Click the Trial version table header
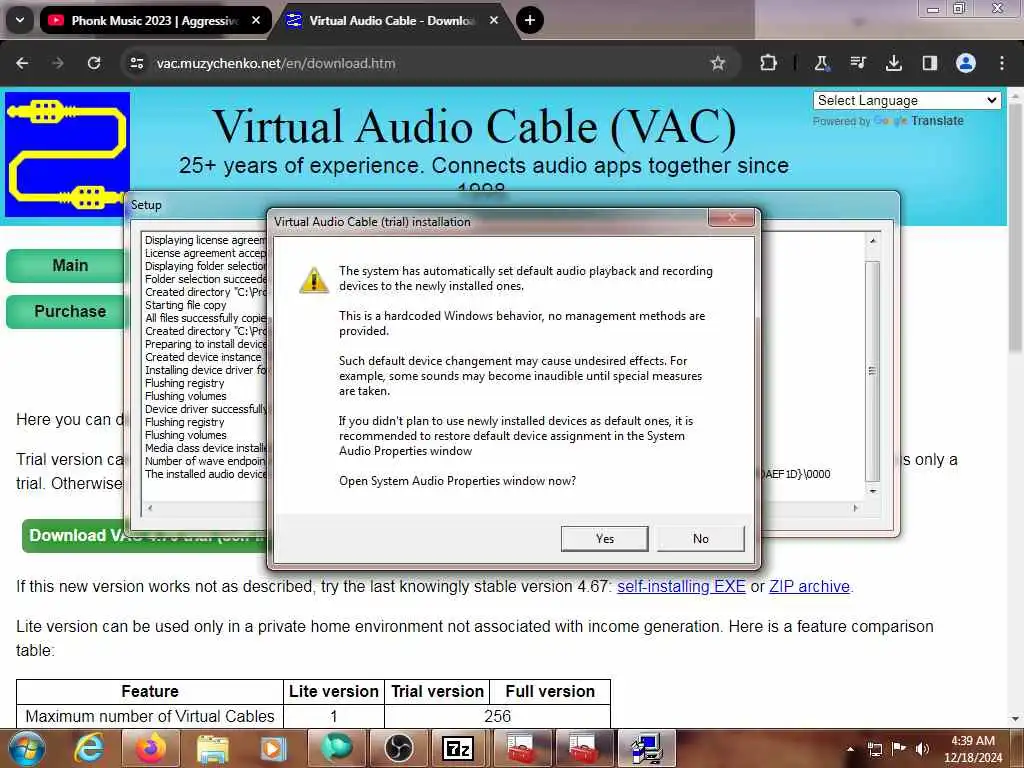This screenshot has height=768, width=1024. [x=438, y=692]
